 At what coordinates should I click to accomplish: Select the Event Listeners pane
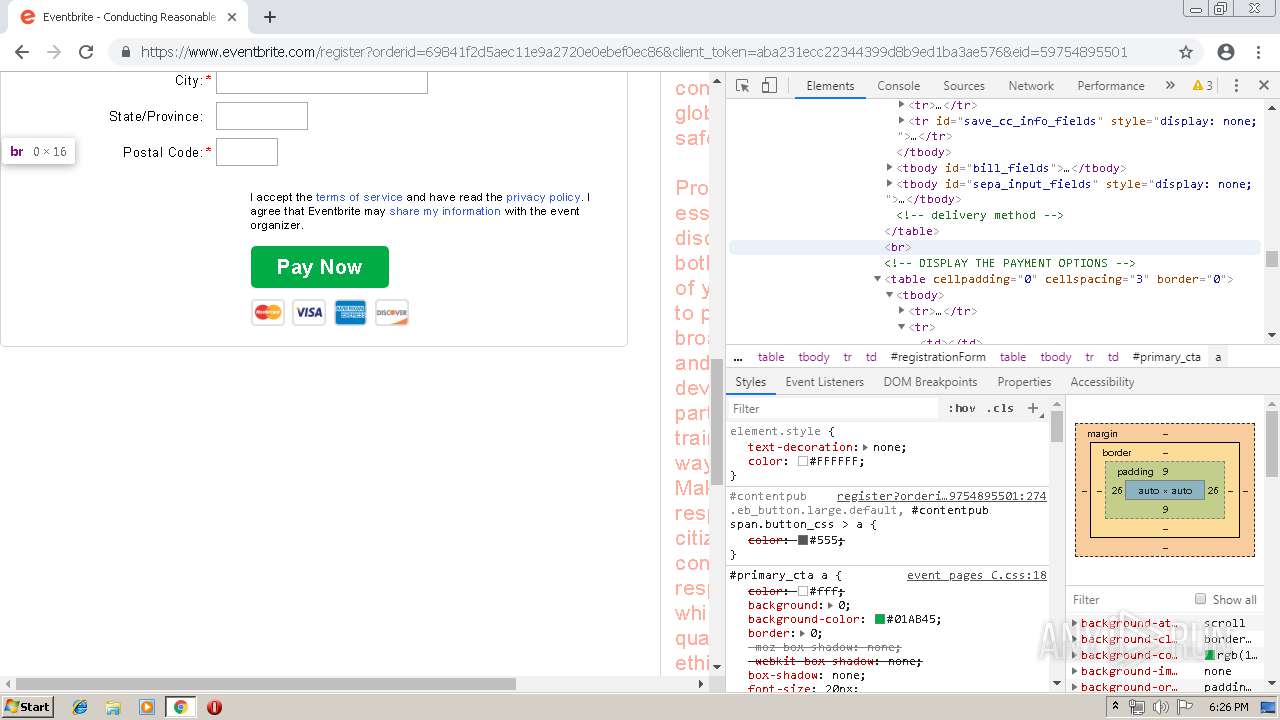click(824, 382)
